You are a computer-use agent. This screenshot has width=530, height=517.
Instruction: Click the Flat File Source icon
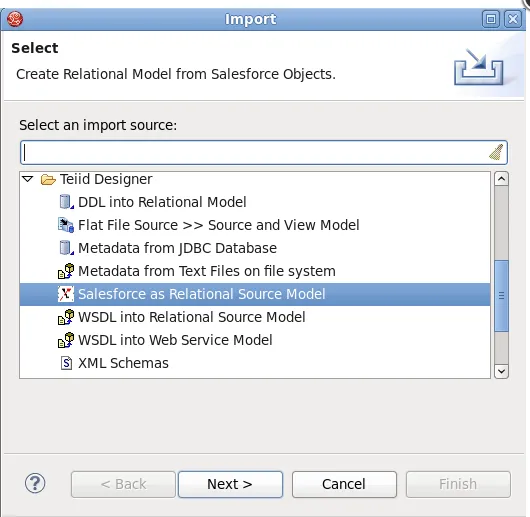pyautogui.click(x=66, y=225)
